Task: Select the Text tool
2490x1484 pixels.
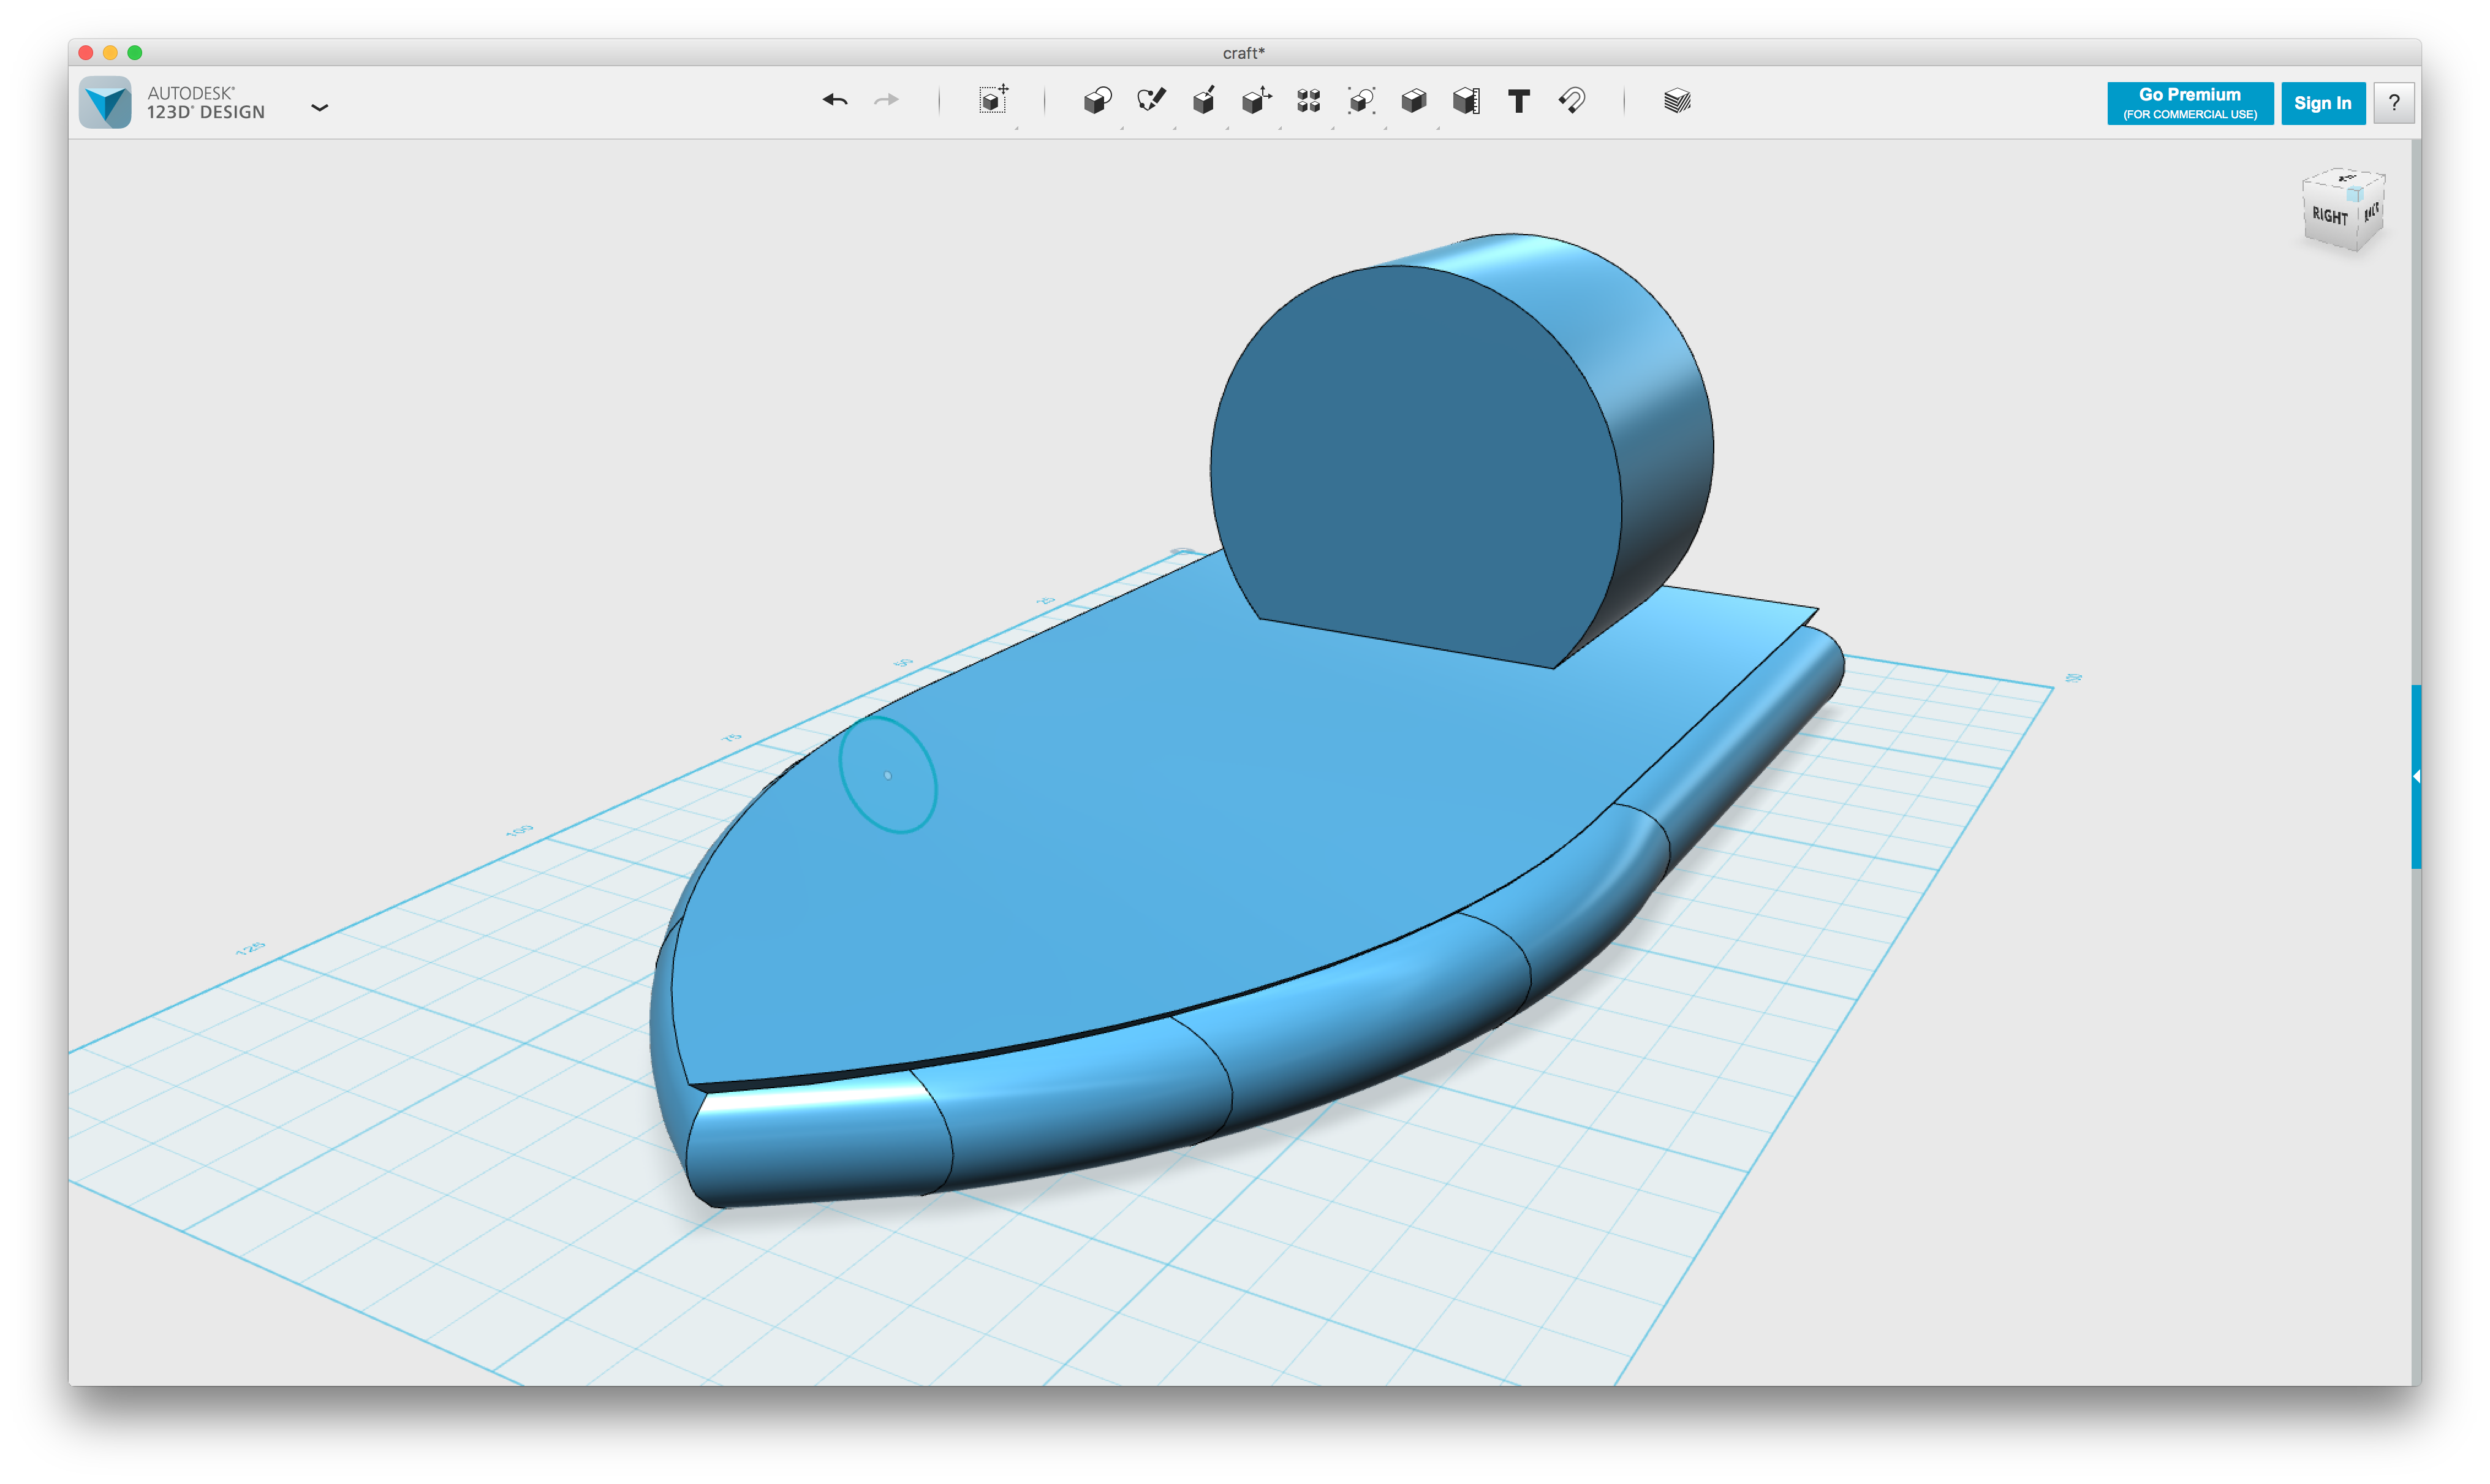Action: (x=1519, y=101)
